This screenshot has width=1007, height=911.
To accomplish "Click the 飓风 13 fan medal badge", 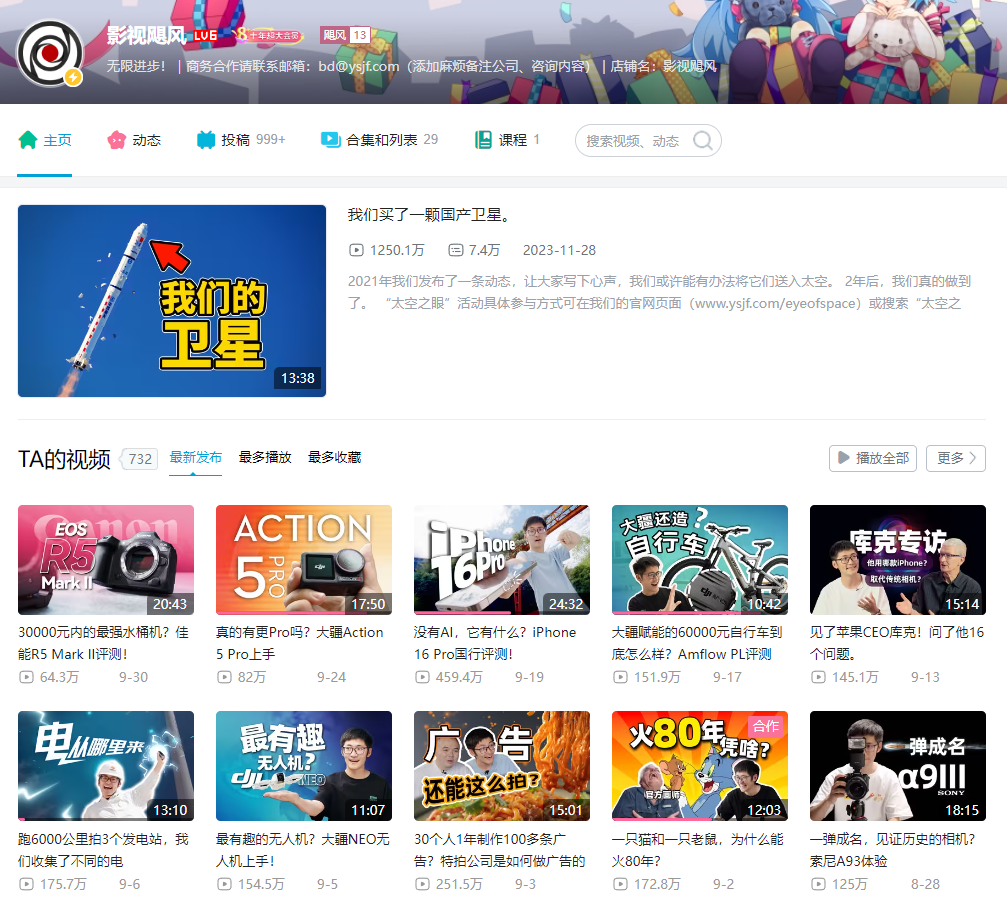I will [346, 35].
